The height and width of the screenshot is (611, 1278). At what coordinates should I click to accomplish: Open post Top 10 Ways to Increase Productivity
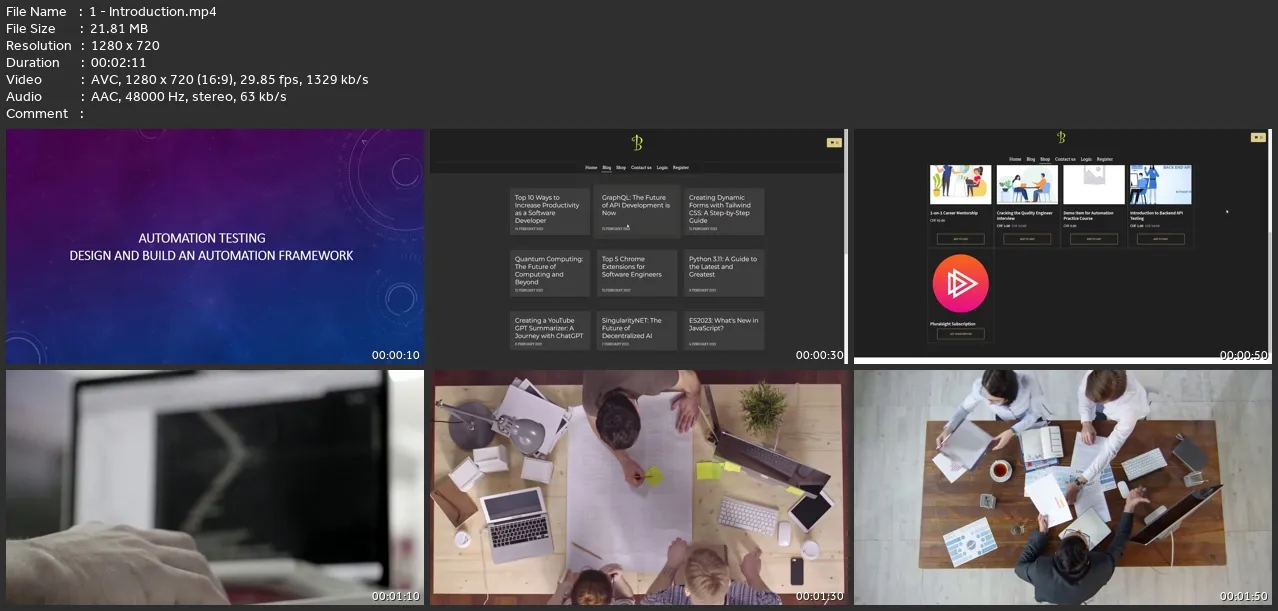550,211
